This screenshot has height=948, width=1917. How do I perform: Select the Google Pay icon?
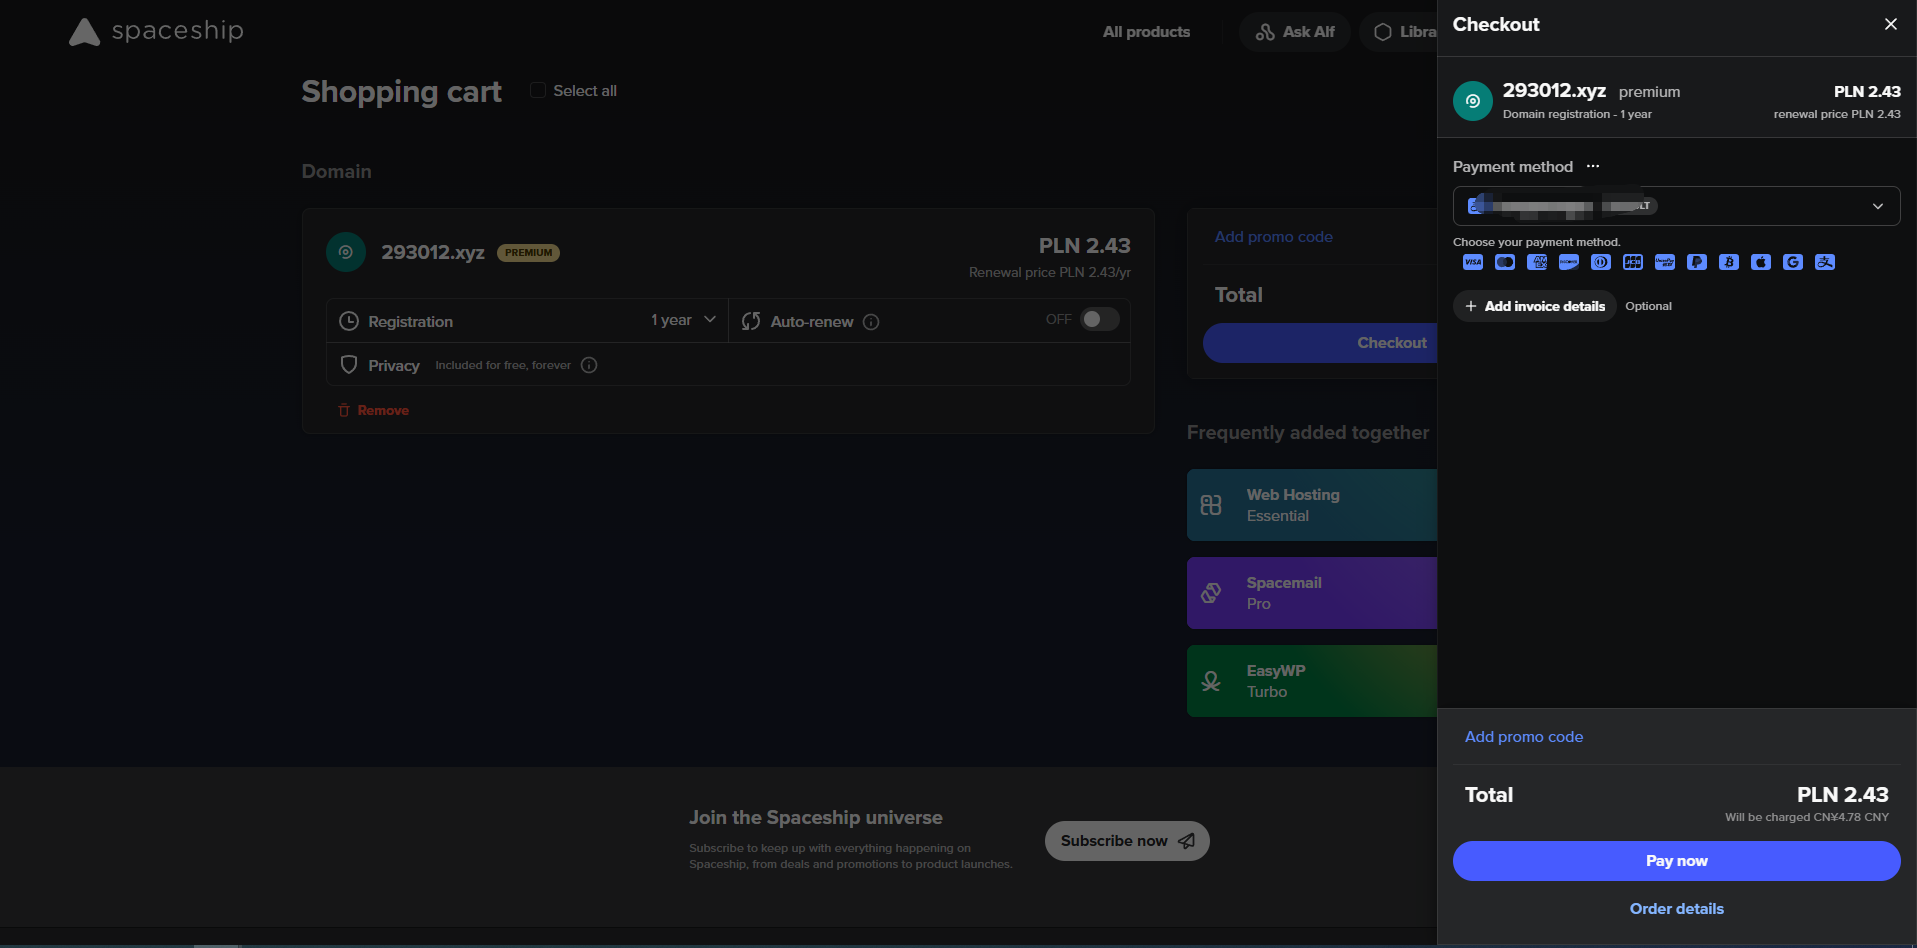point(1793,262)
